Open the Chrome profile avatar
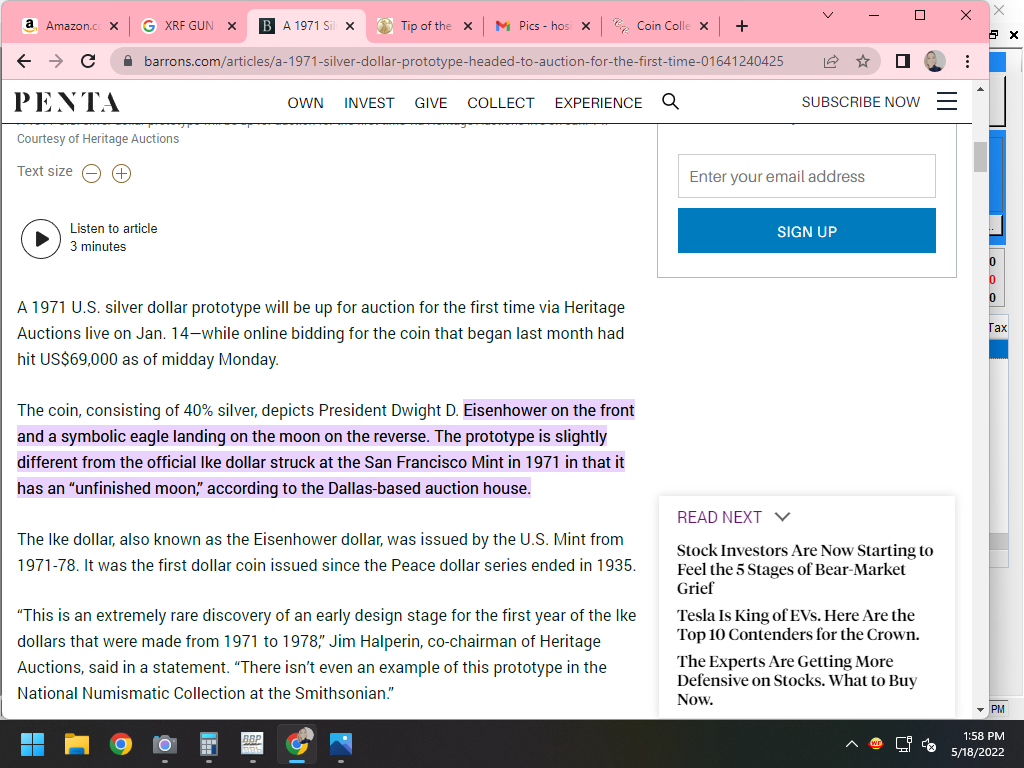 [935, 61]
